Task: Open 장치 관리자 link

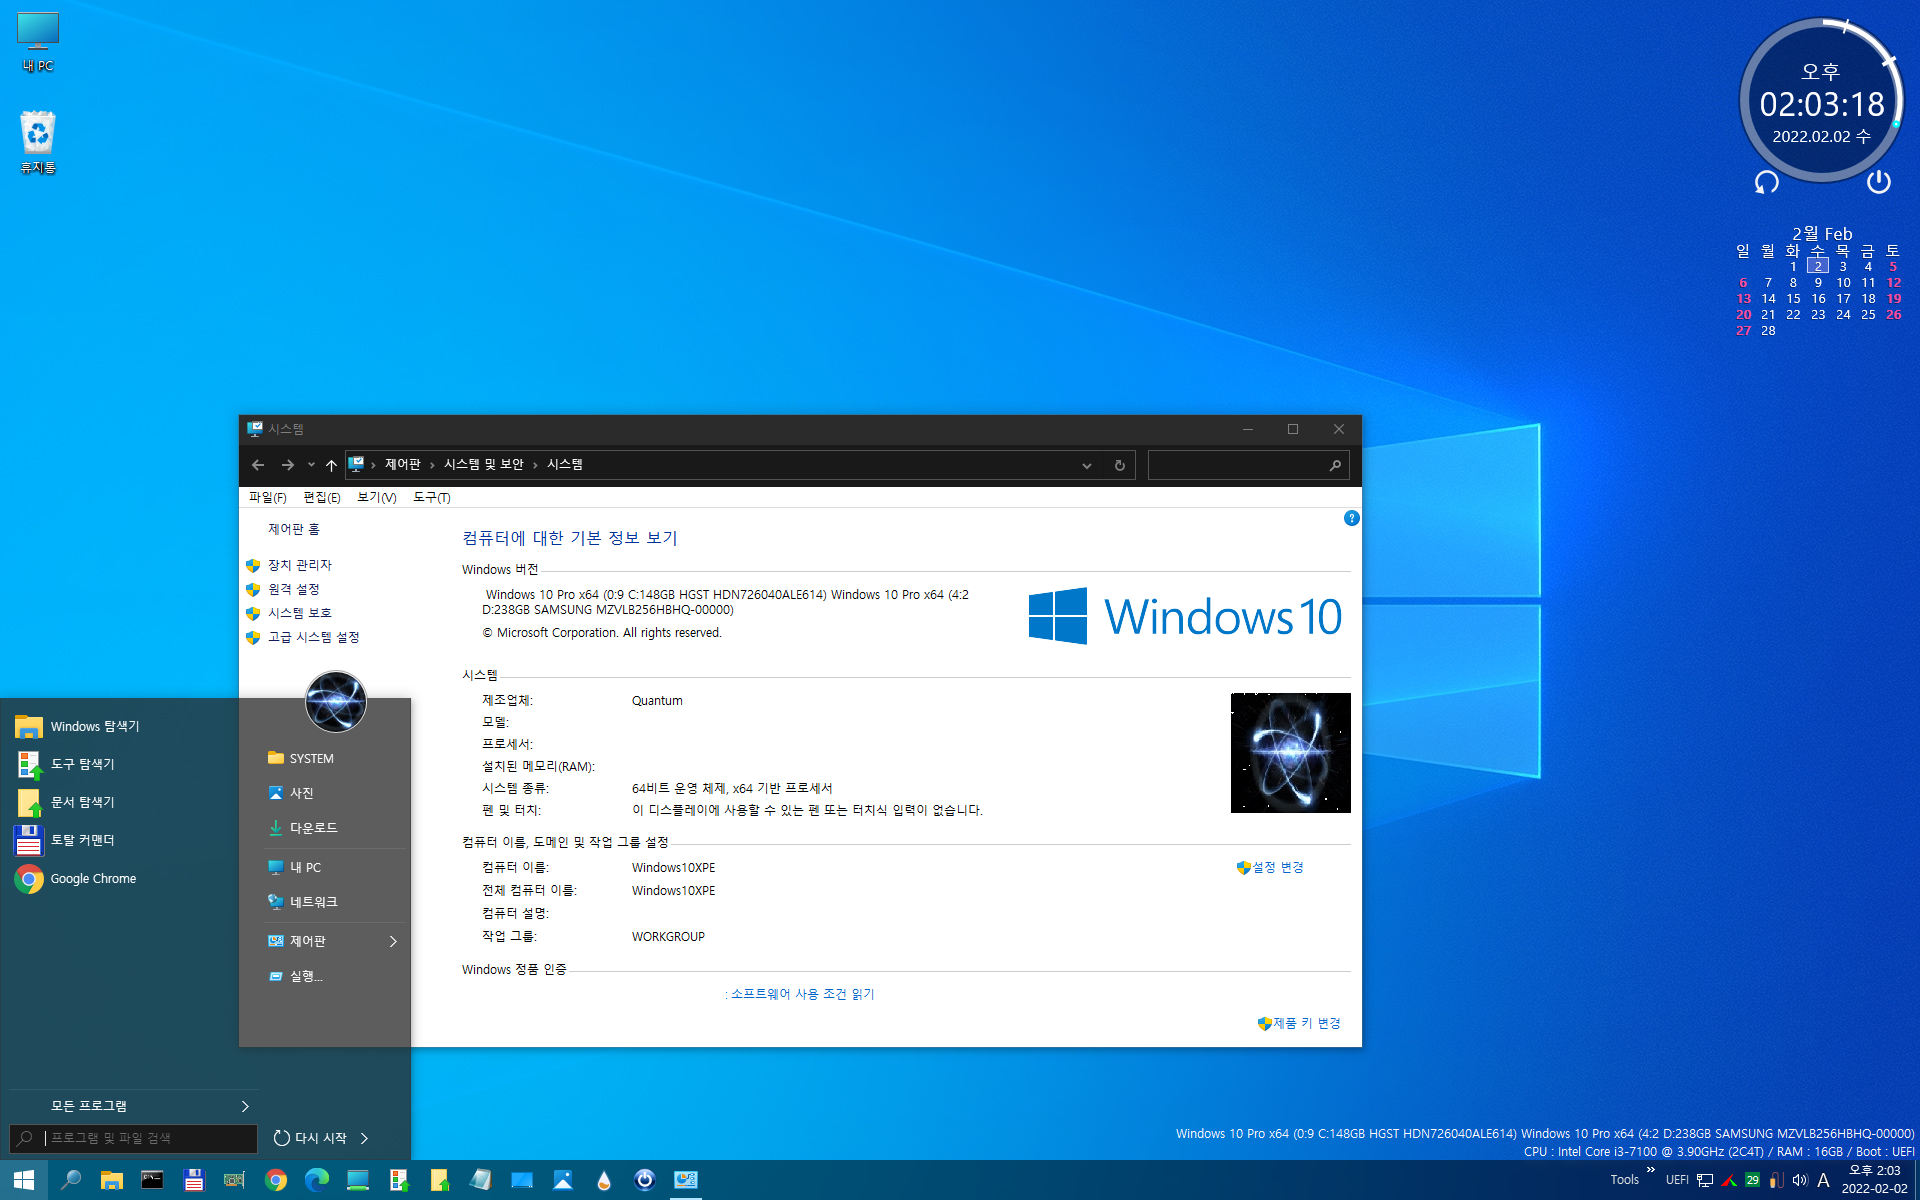Action: point(299,565)
